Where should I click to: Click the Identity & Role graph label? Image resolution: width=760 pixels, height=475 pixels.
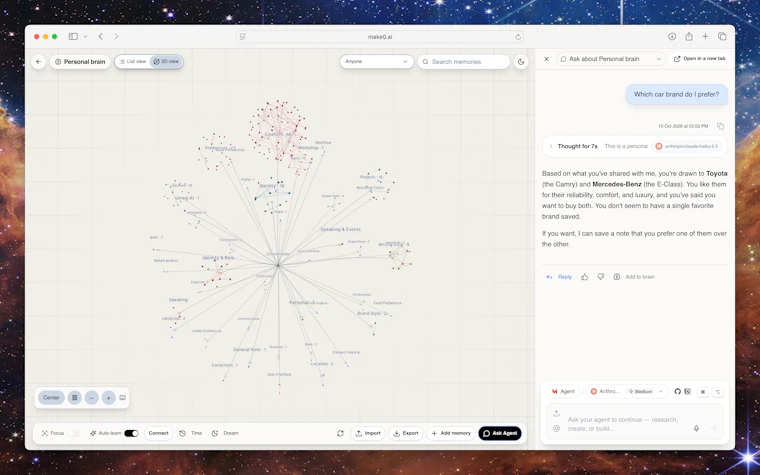pos(218,258)
